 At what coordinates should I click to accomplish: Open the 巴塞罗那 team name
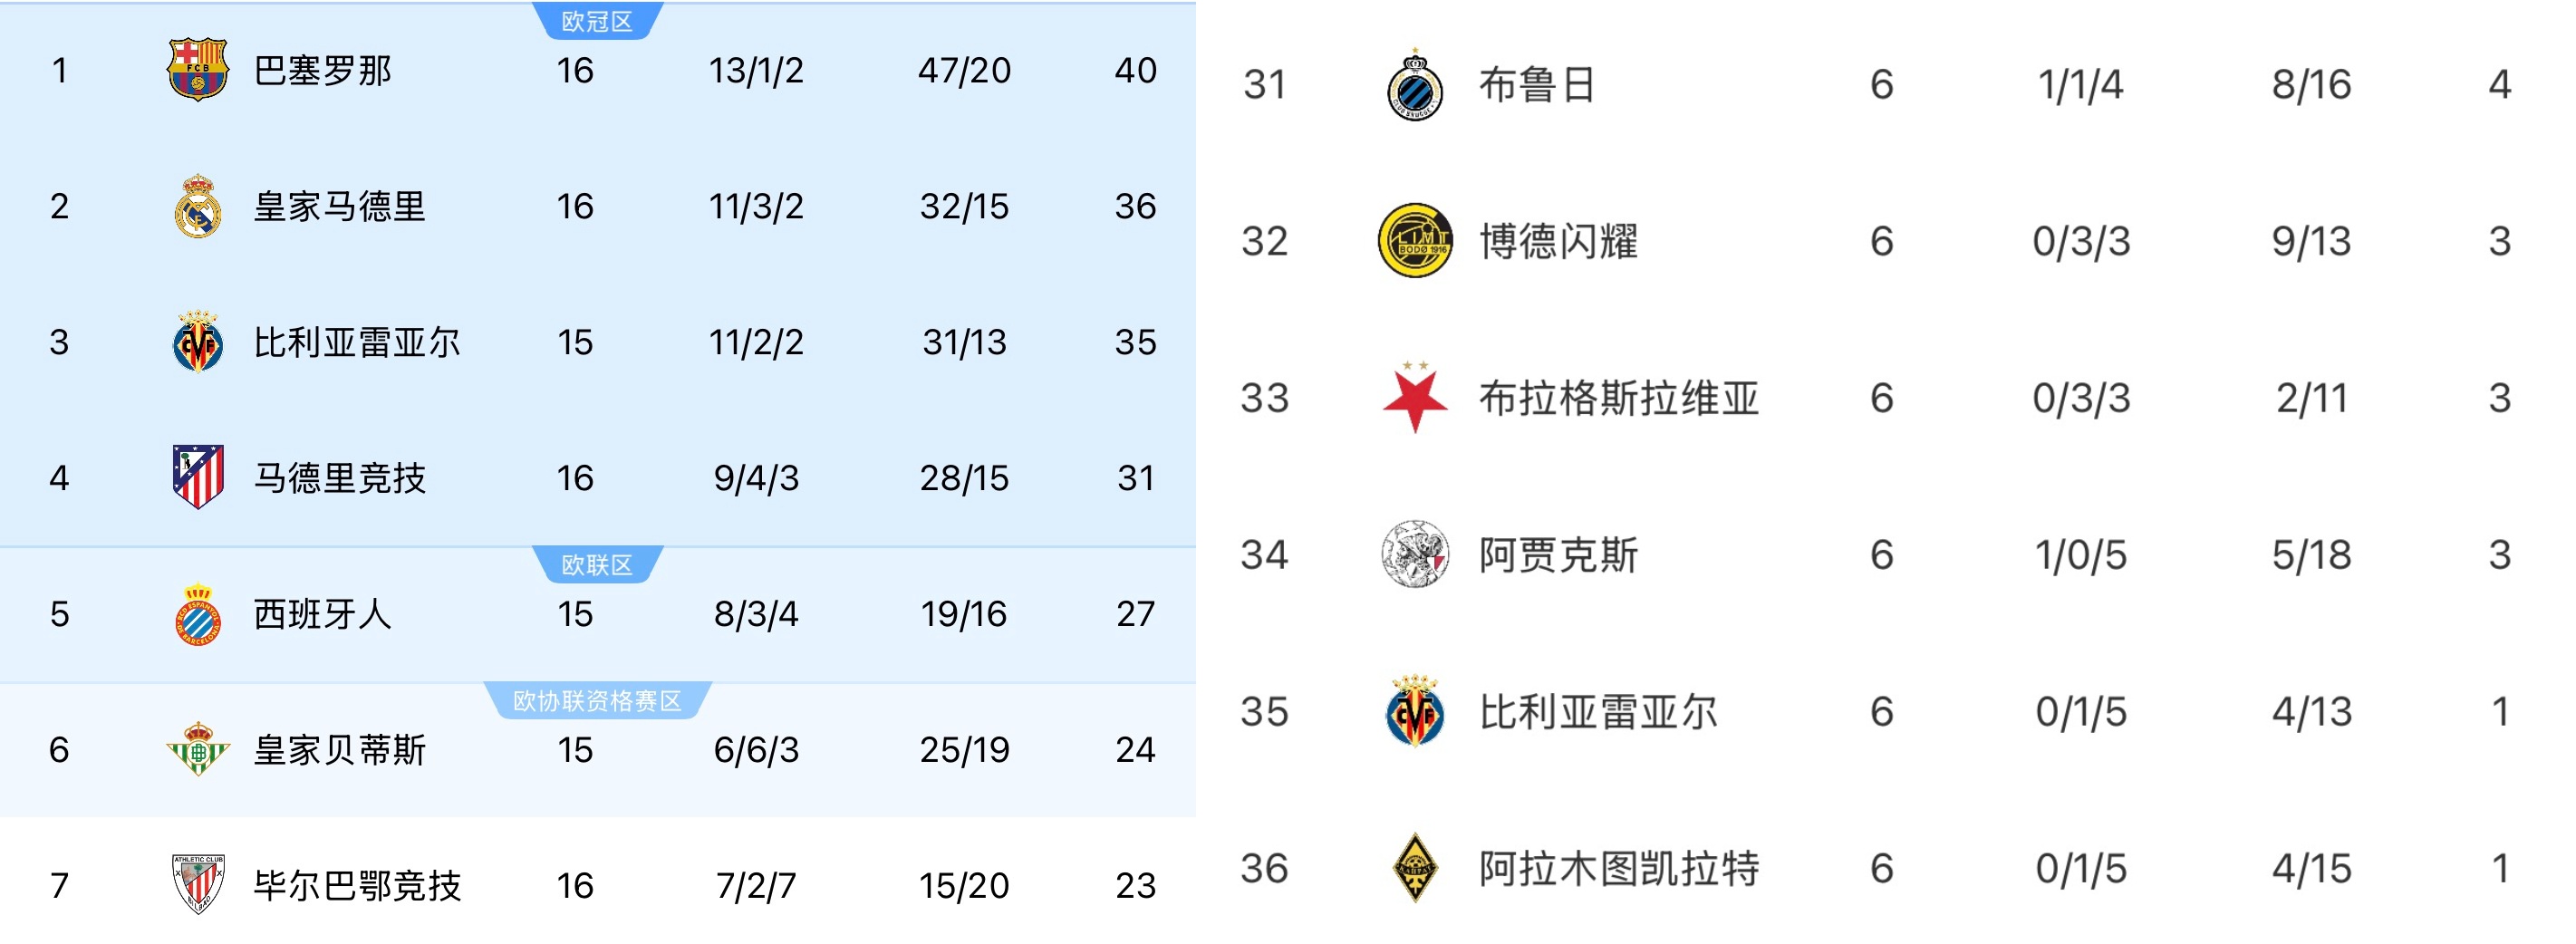coord(322,71)
